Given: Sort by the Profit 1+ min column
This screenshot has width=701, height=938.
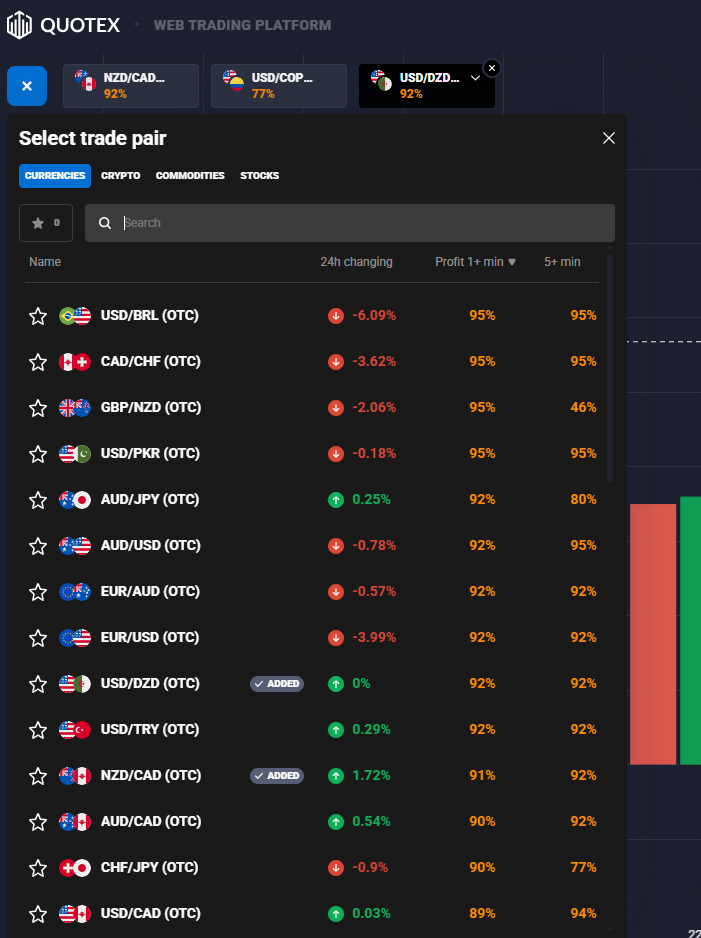Looking at the screenshot, I should pos(475,262).
